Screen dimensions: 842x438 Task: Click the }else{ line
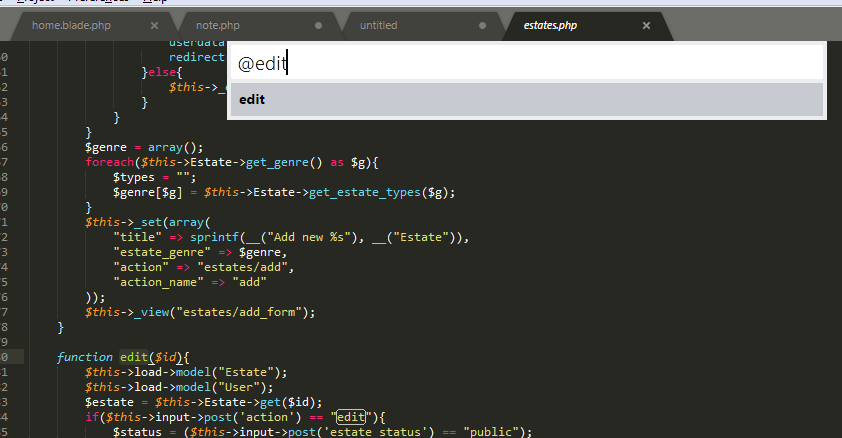162,72
